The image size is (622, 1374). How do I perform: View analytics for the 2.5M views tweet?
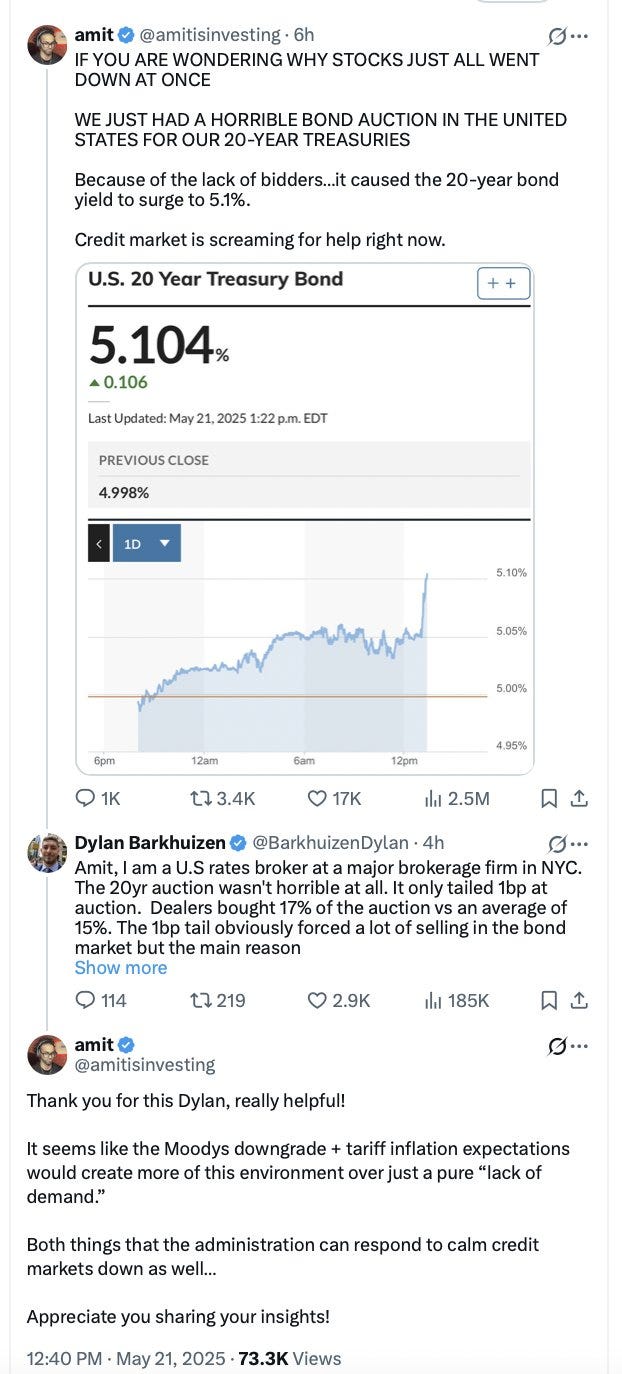(434, 798)
